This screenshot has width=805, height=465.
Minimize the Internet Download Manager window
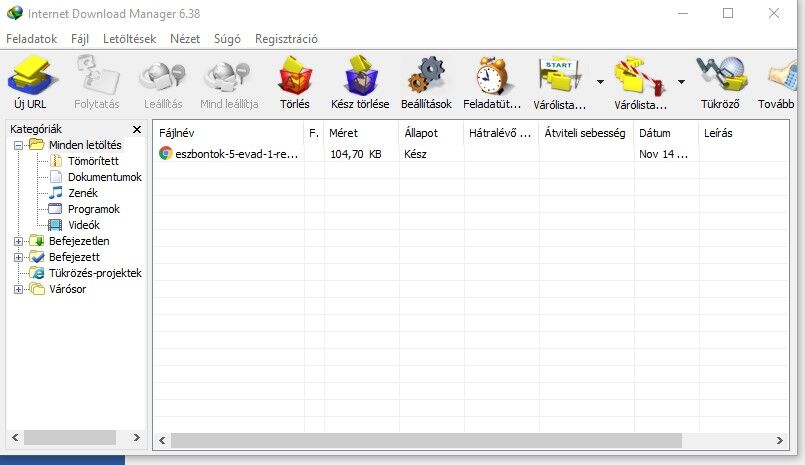(x=683, y=13)
